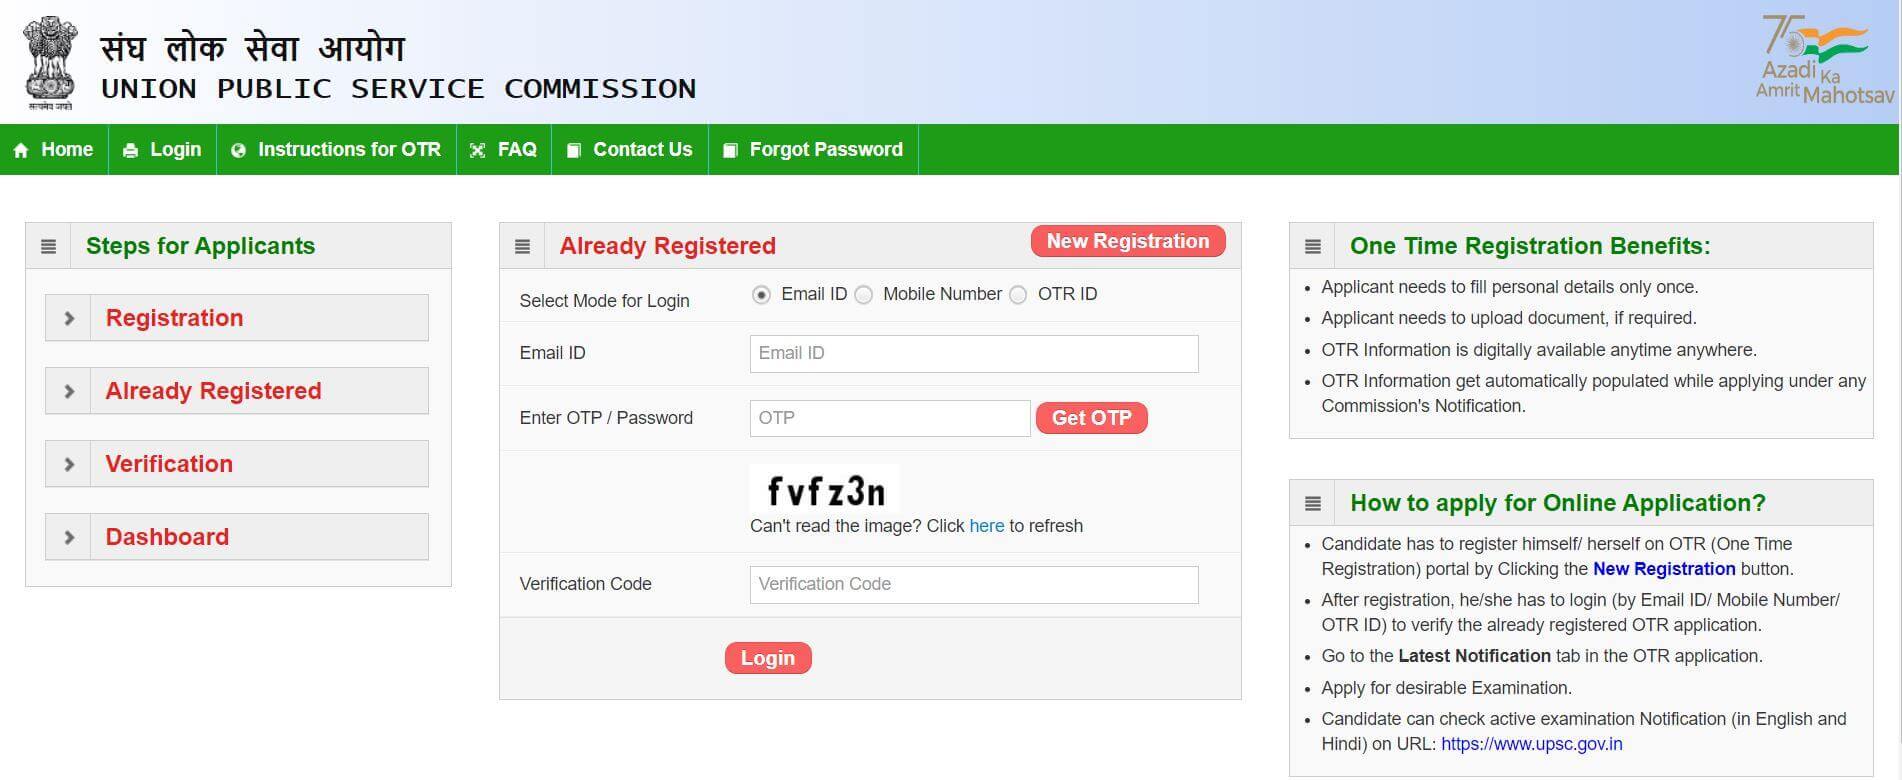The height and width of the screenshot is (780, 1902).
Task: Select the Mobile Number login mode
Action: 863,294
